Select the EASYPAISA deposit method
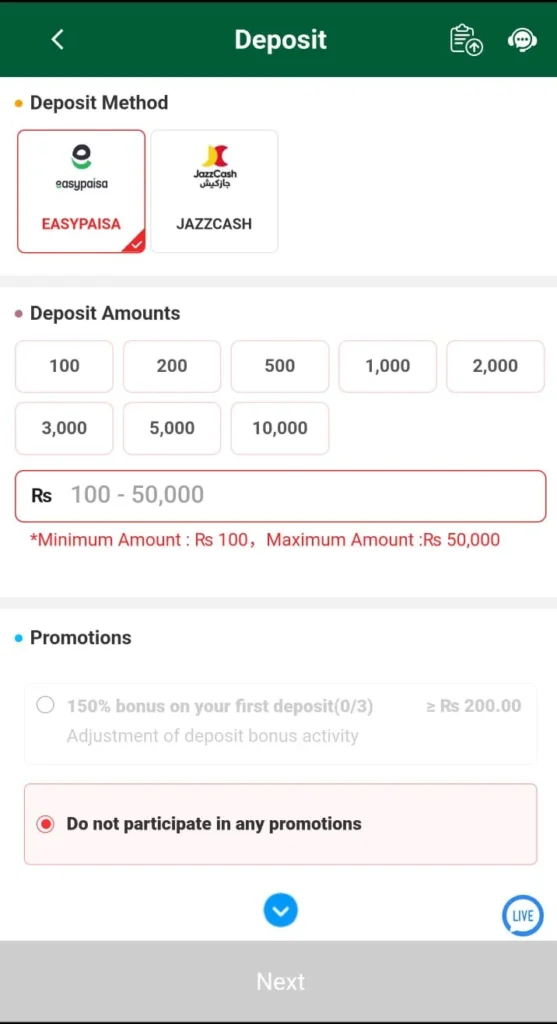This screenshot has height=1024, width=557. coord(82,191)
